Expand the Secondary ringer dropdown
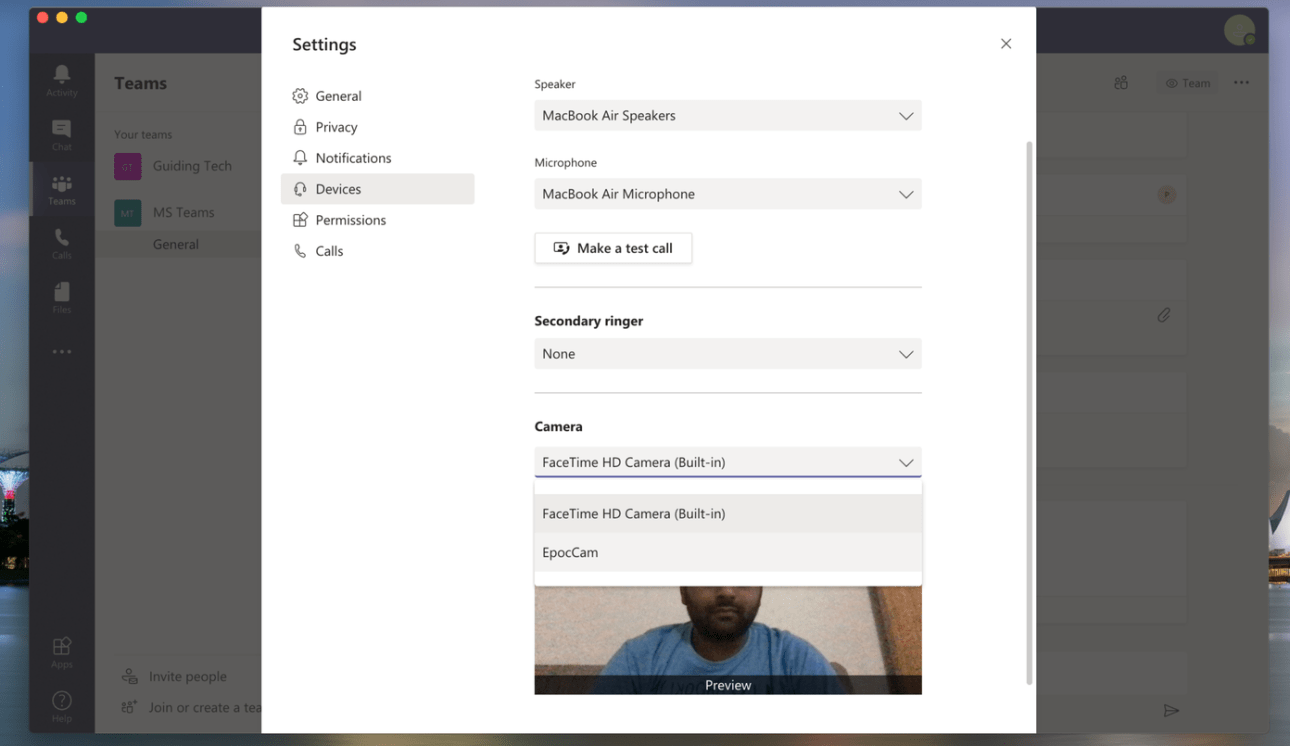 pyautogui.click(x=727, y=354)
